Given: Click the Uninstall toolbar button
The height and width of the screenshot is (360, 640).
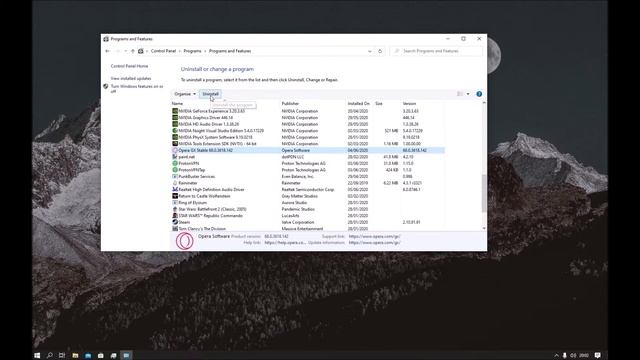Looking at the screenshot, I should click(211, 94).
